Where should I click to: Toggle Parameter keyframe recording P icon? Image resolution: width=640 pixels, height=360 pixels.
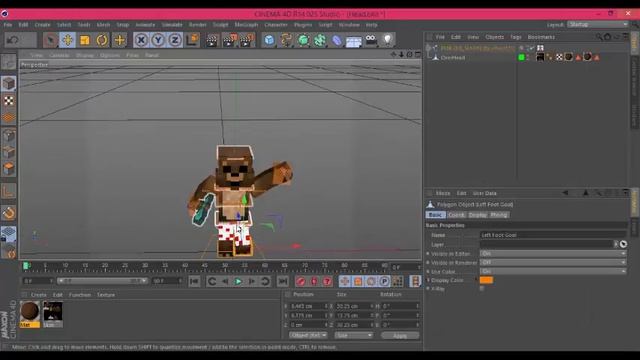(x=384, y=281)
